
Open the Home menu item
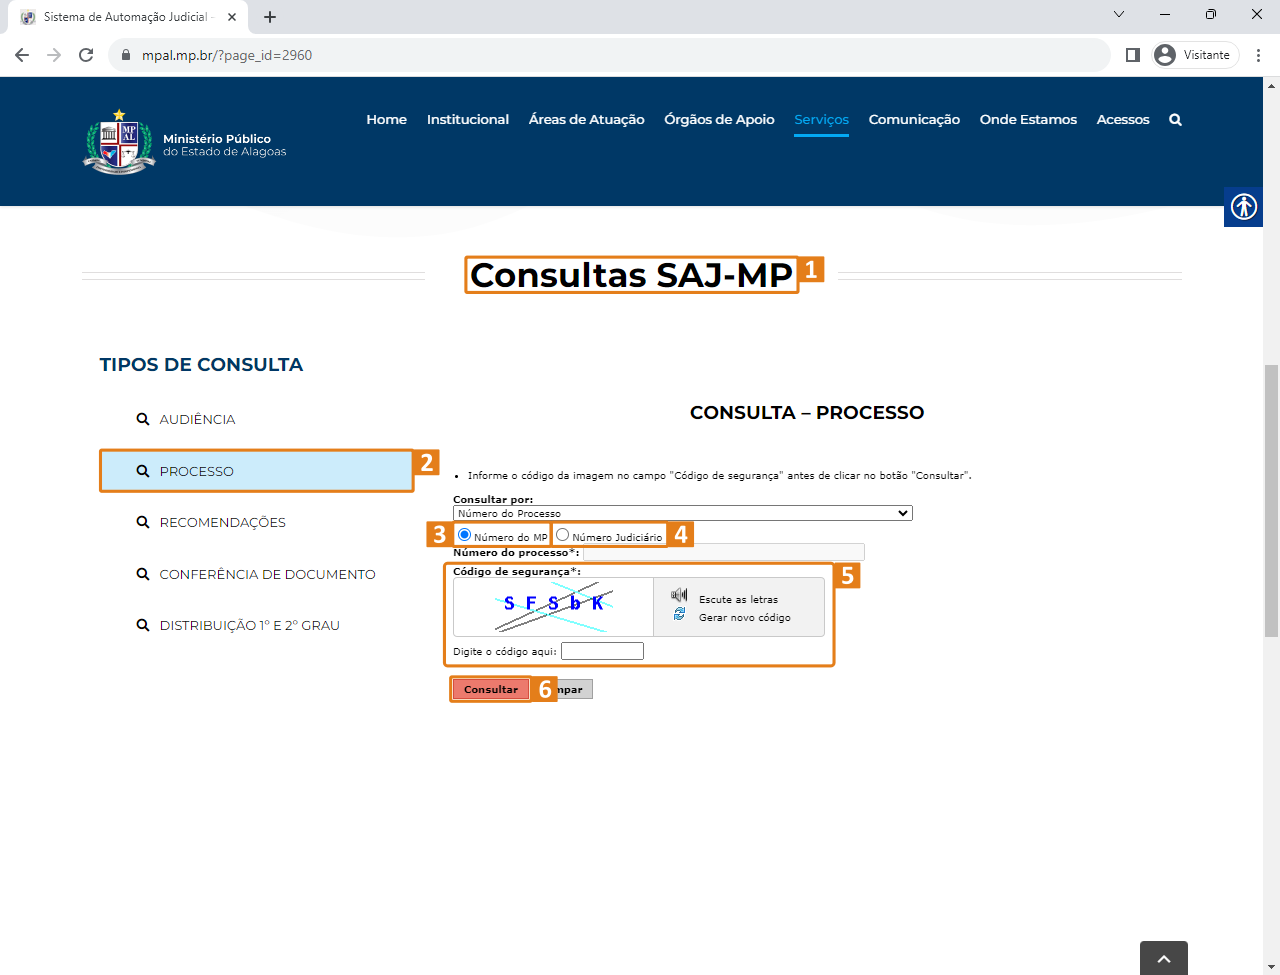[386, 120]
